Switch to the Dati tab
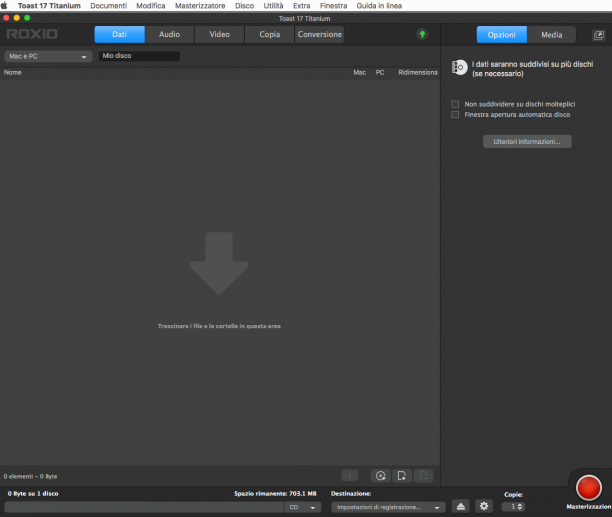The height and width of the screenshot is (517, 612). point(119,34)
